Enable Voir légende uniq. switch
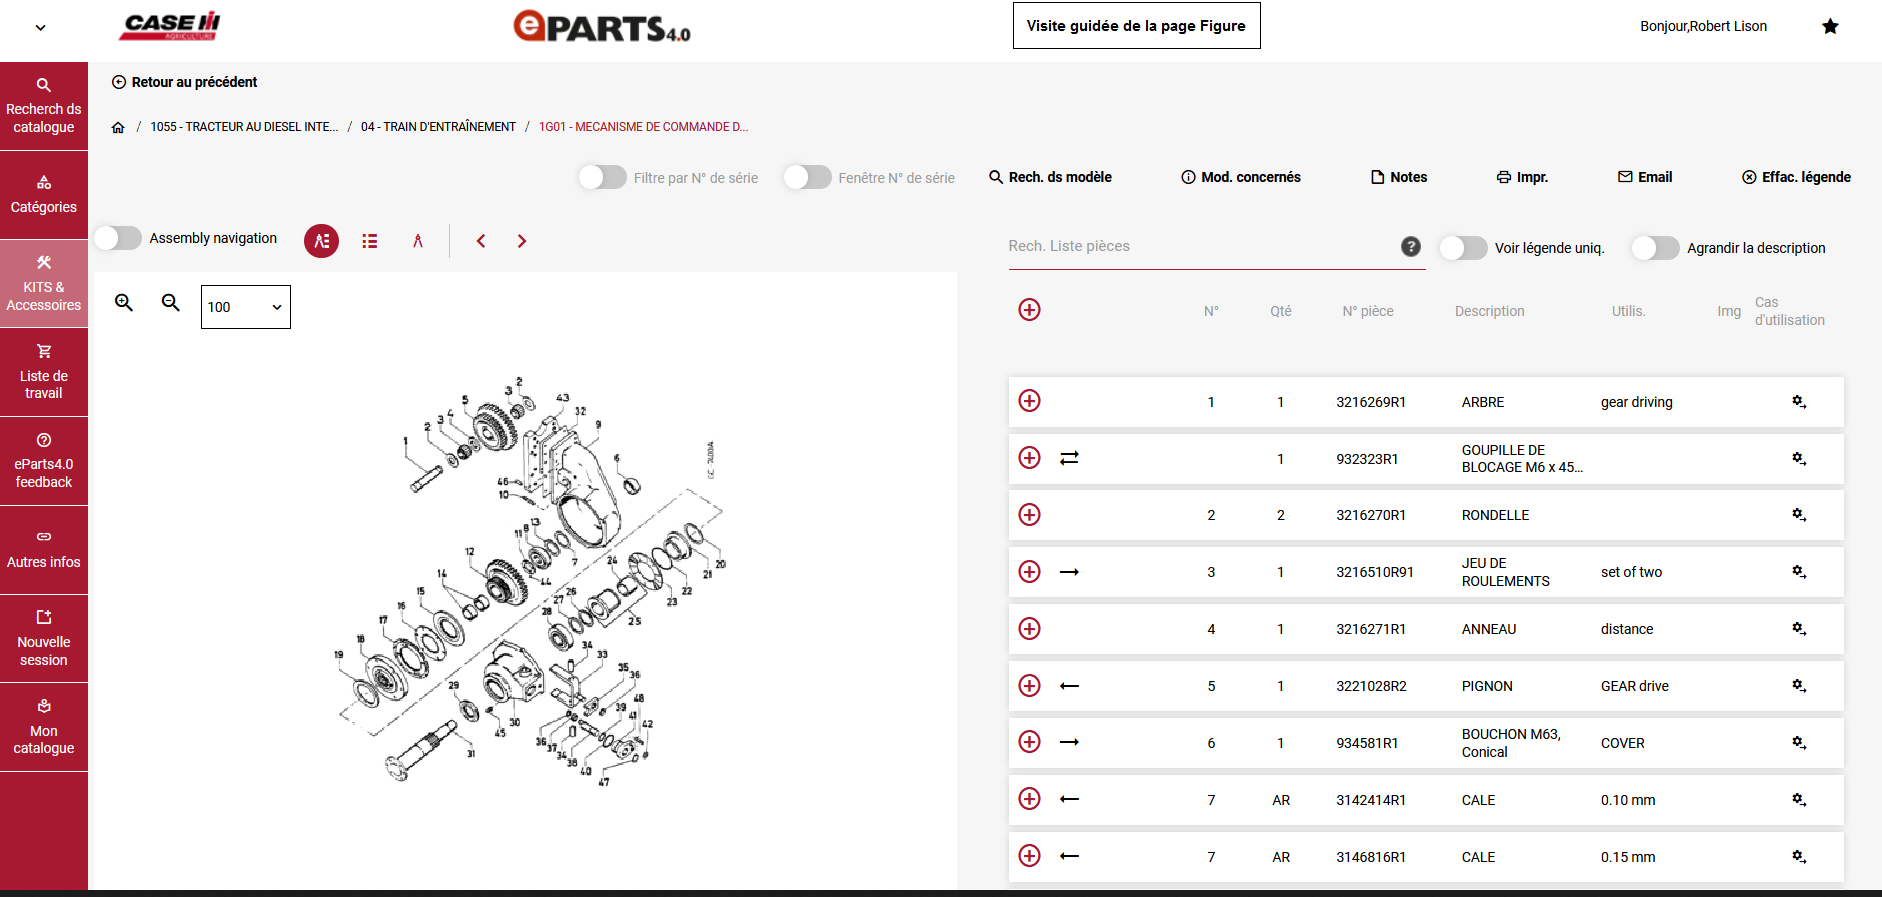 (1463, 248)
